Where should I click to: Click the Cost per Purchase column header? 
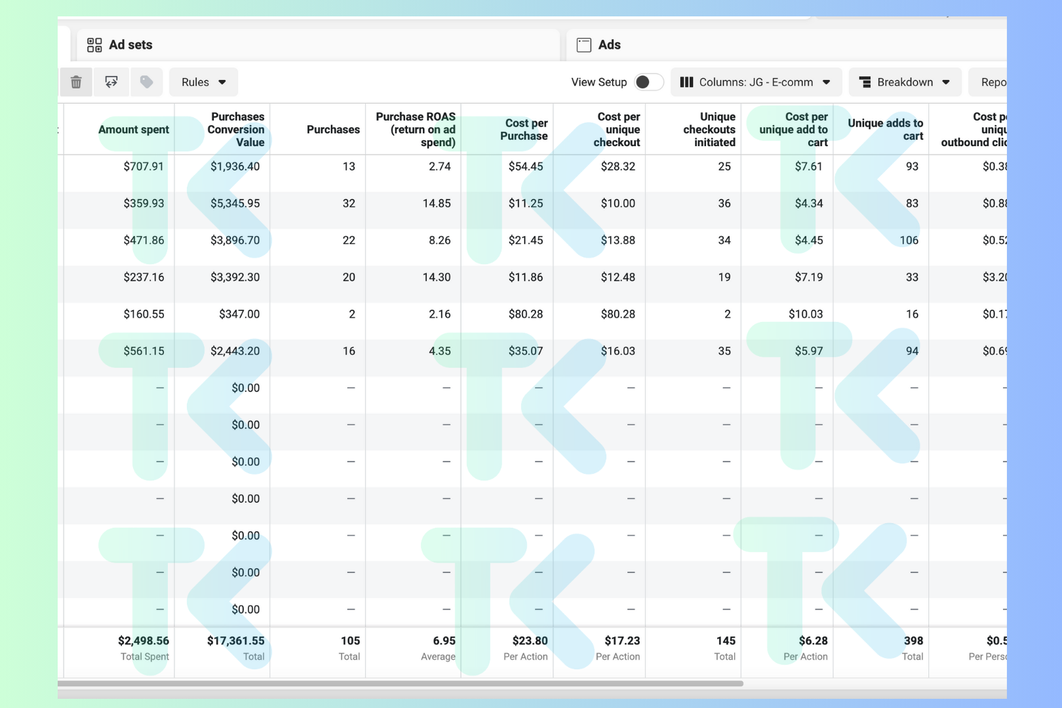523,130
